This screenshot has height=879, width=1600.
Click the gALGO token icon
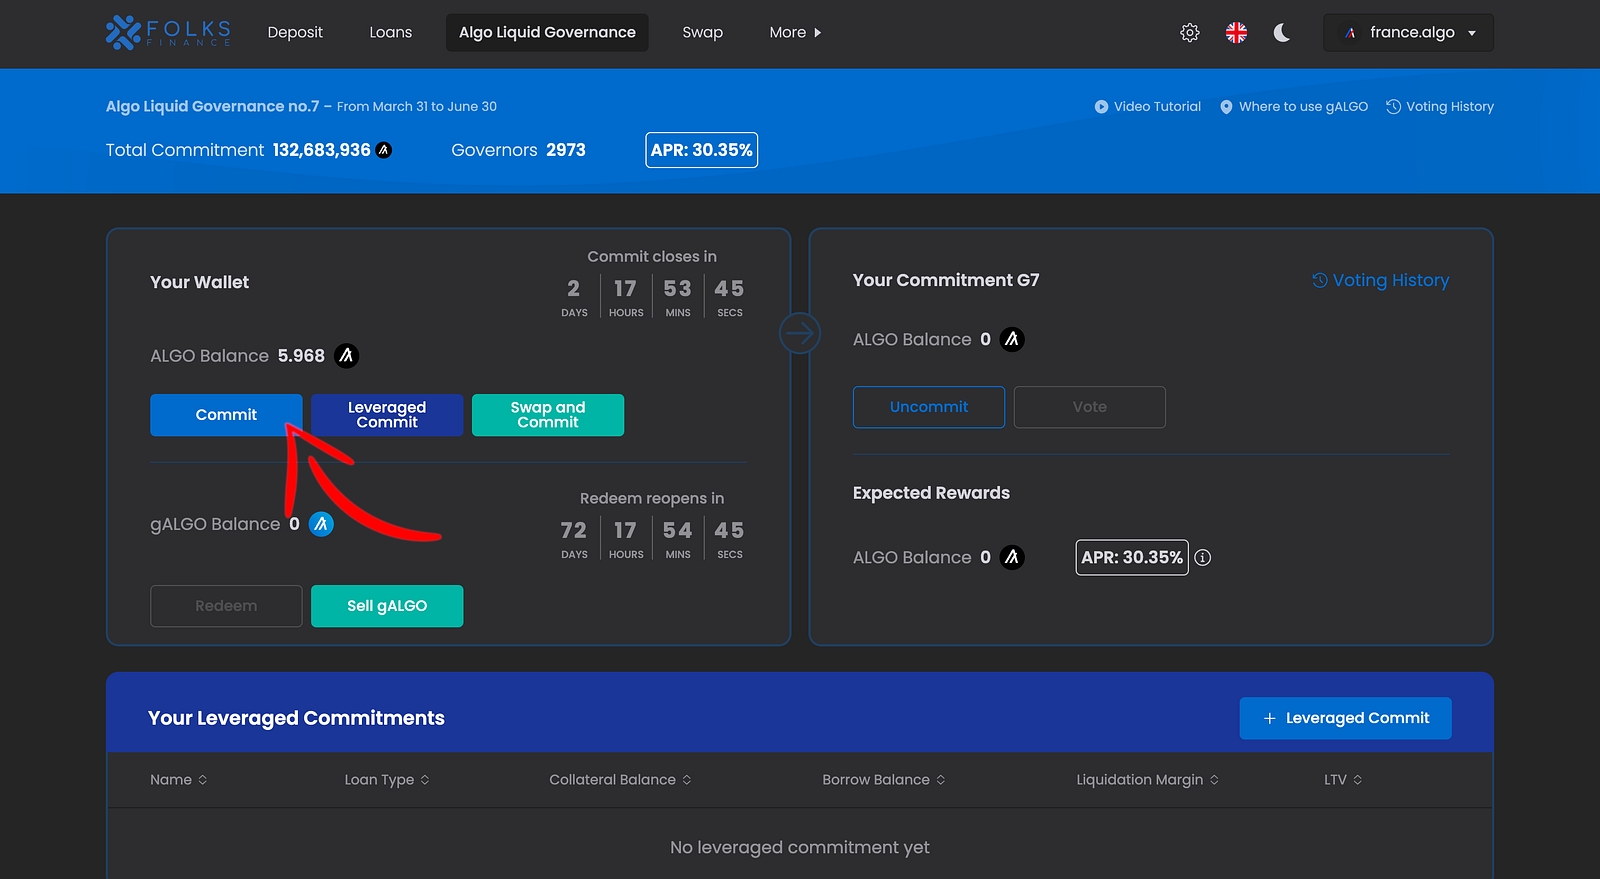pos(321,524)
